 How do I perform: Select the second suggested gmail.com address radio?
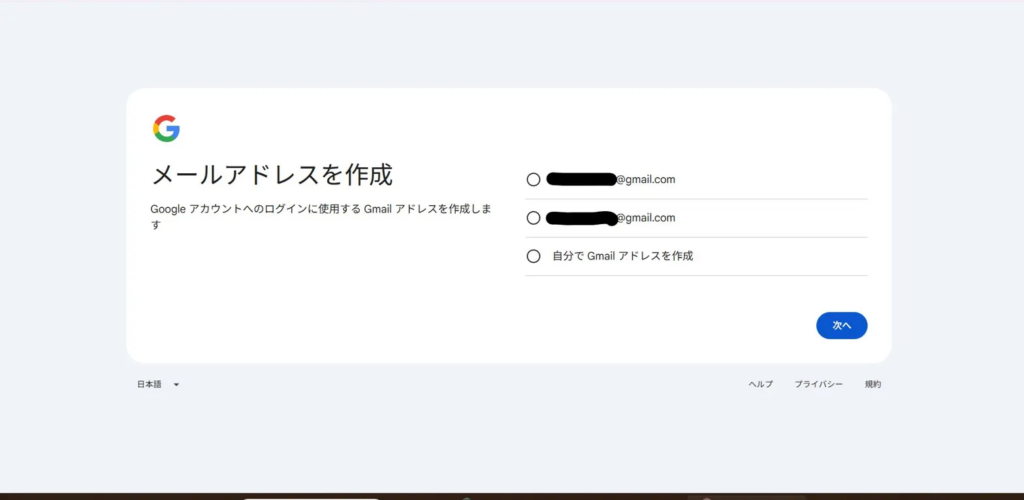pyautogui.click(x=533, y=218)
